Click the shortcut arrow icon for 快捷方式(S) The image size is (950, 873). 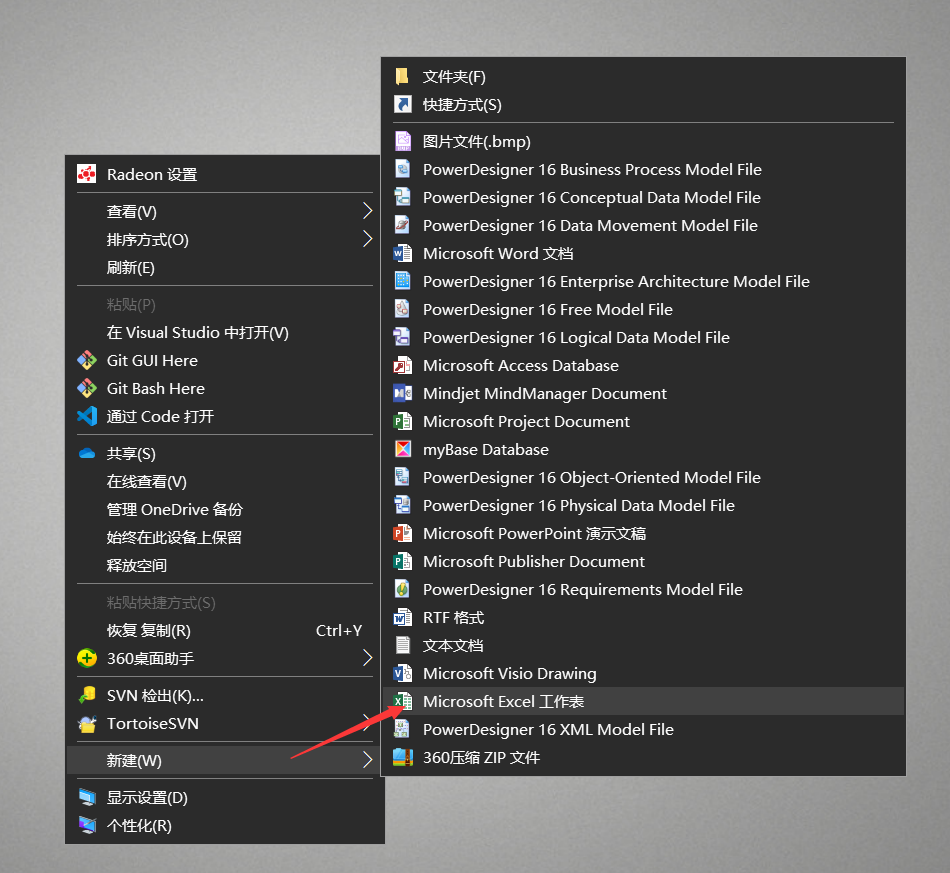point(402,104)
